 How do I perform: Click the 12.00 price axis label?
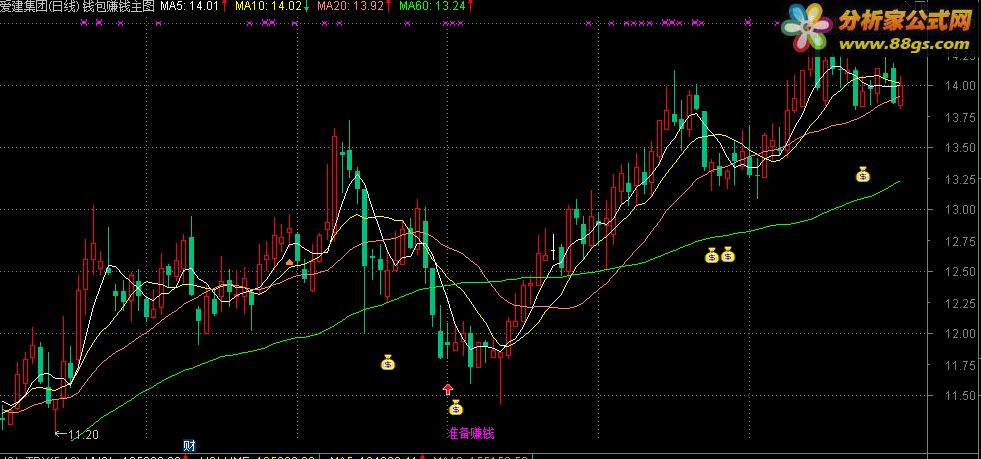[x=958, y=334]
